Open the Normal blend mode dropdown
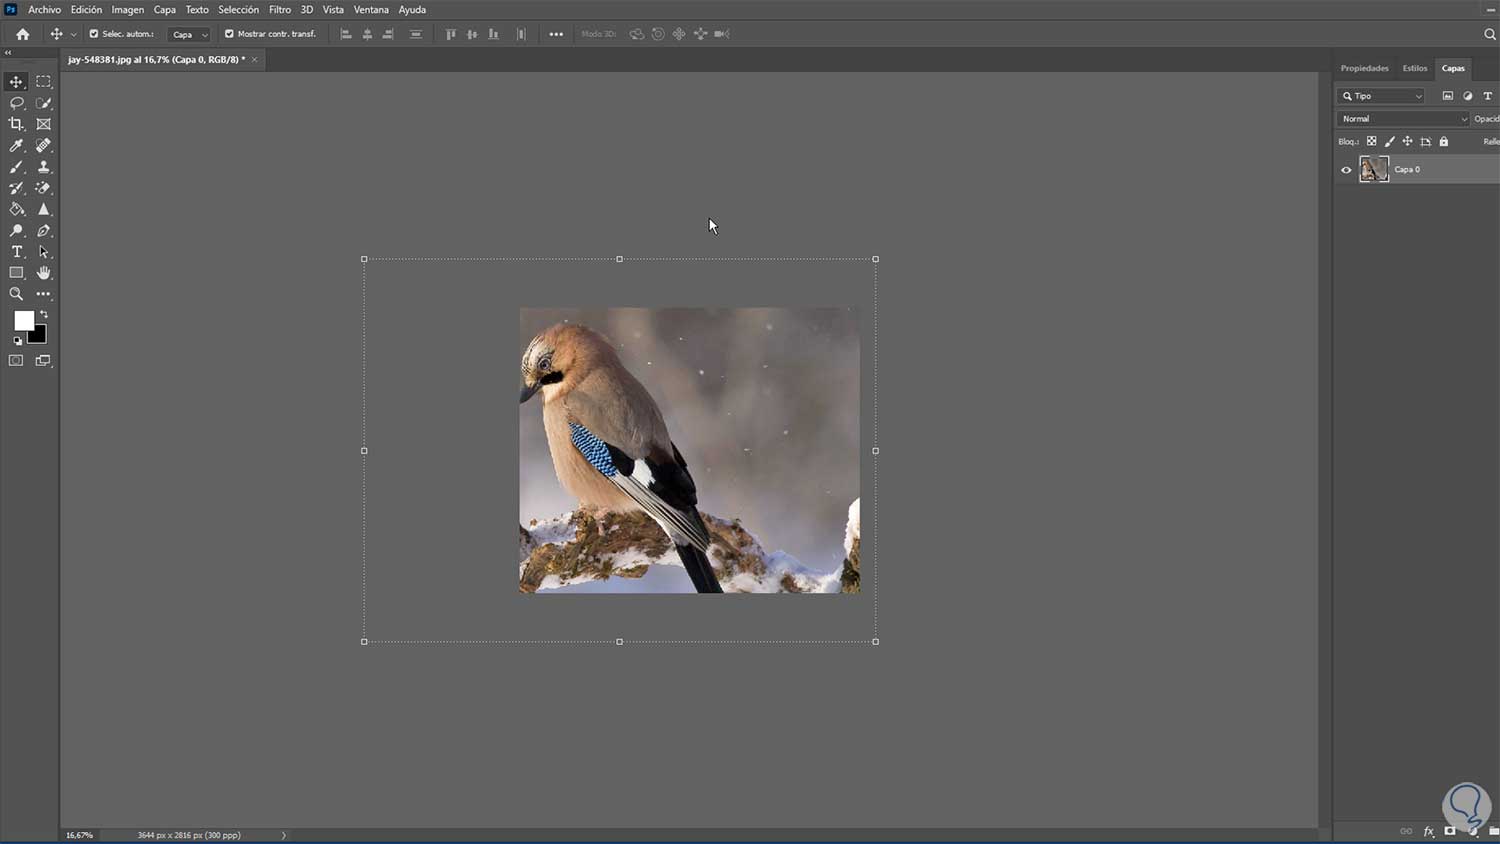1500x844 pixels. pos(1403,119)
